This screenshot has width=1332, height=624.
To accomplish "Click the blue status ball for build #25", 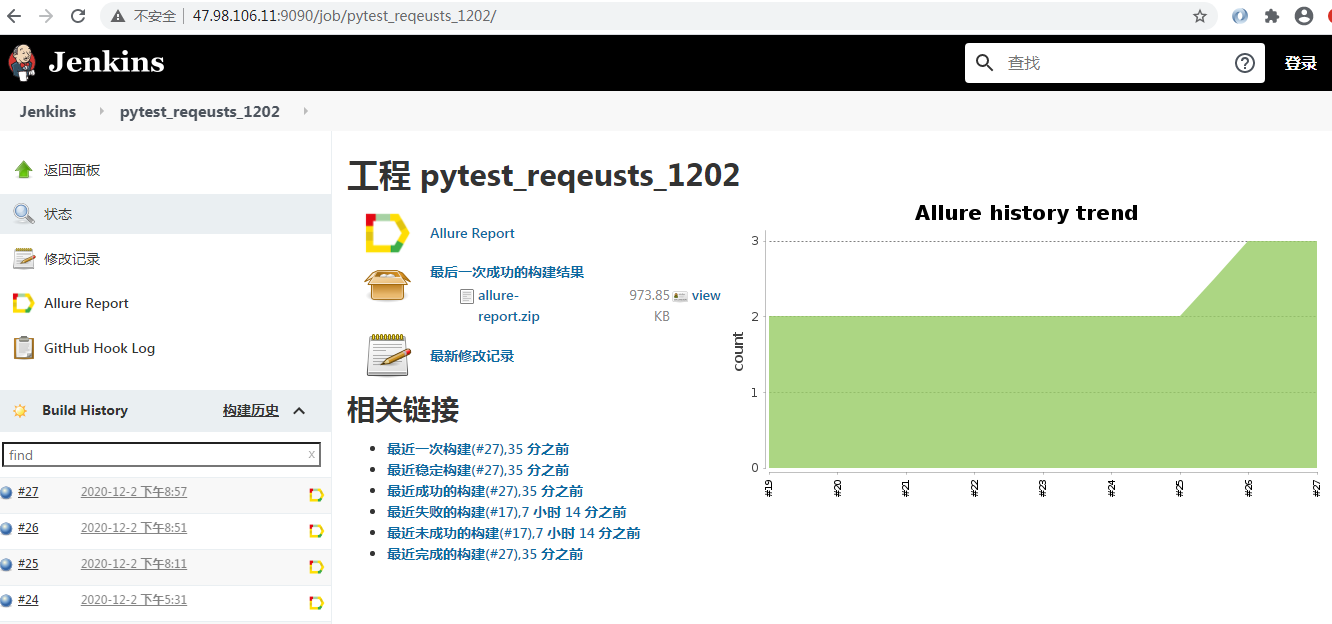I will pos(6,564).
